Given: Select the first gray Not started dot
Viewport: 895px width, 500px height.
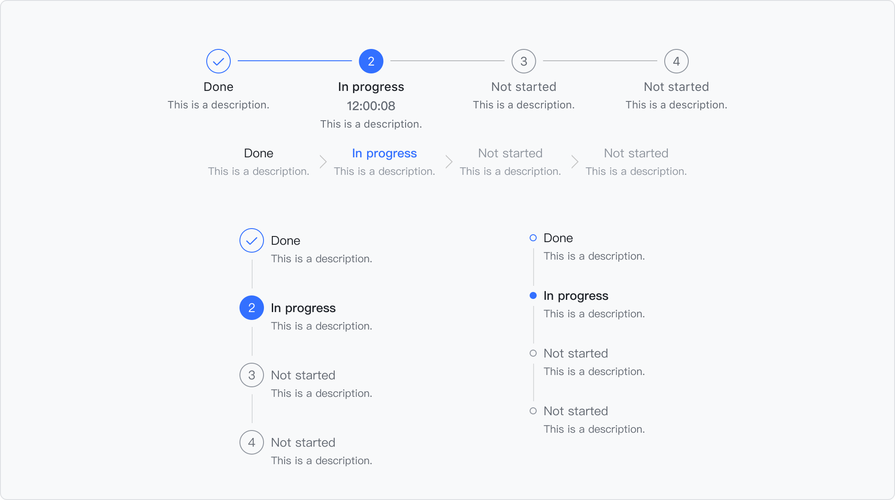Looking at the screenshot, I should point(533,353).
